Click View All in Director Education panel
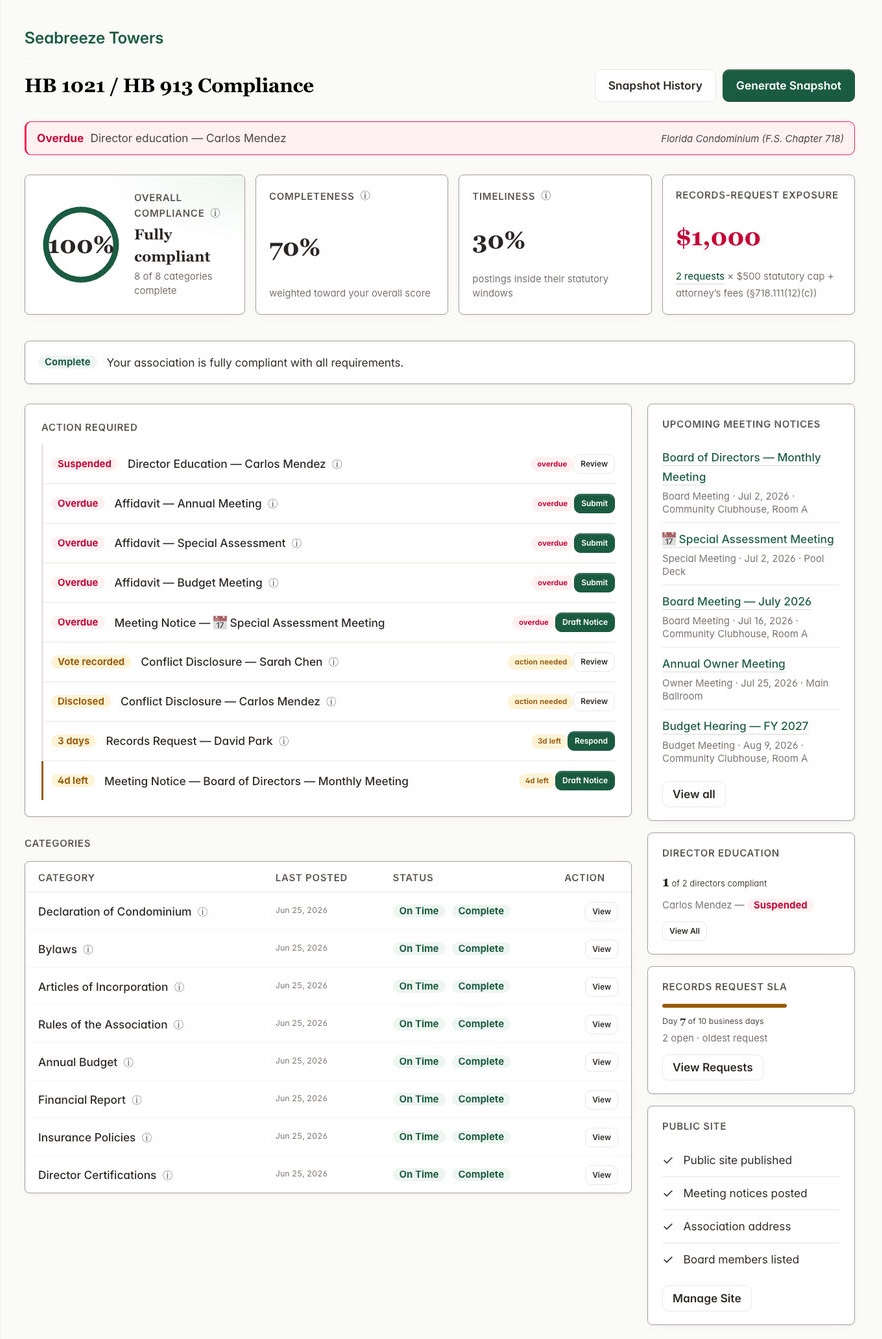Viewport: 882px width, 1339px height. (685, 930)
